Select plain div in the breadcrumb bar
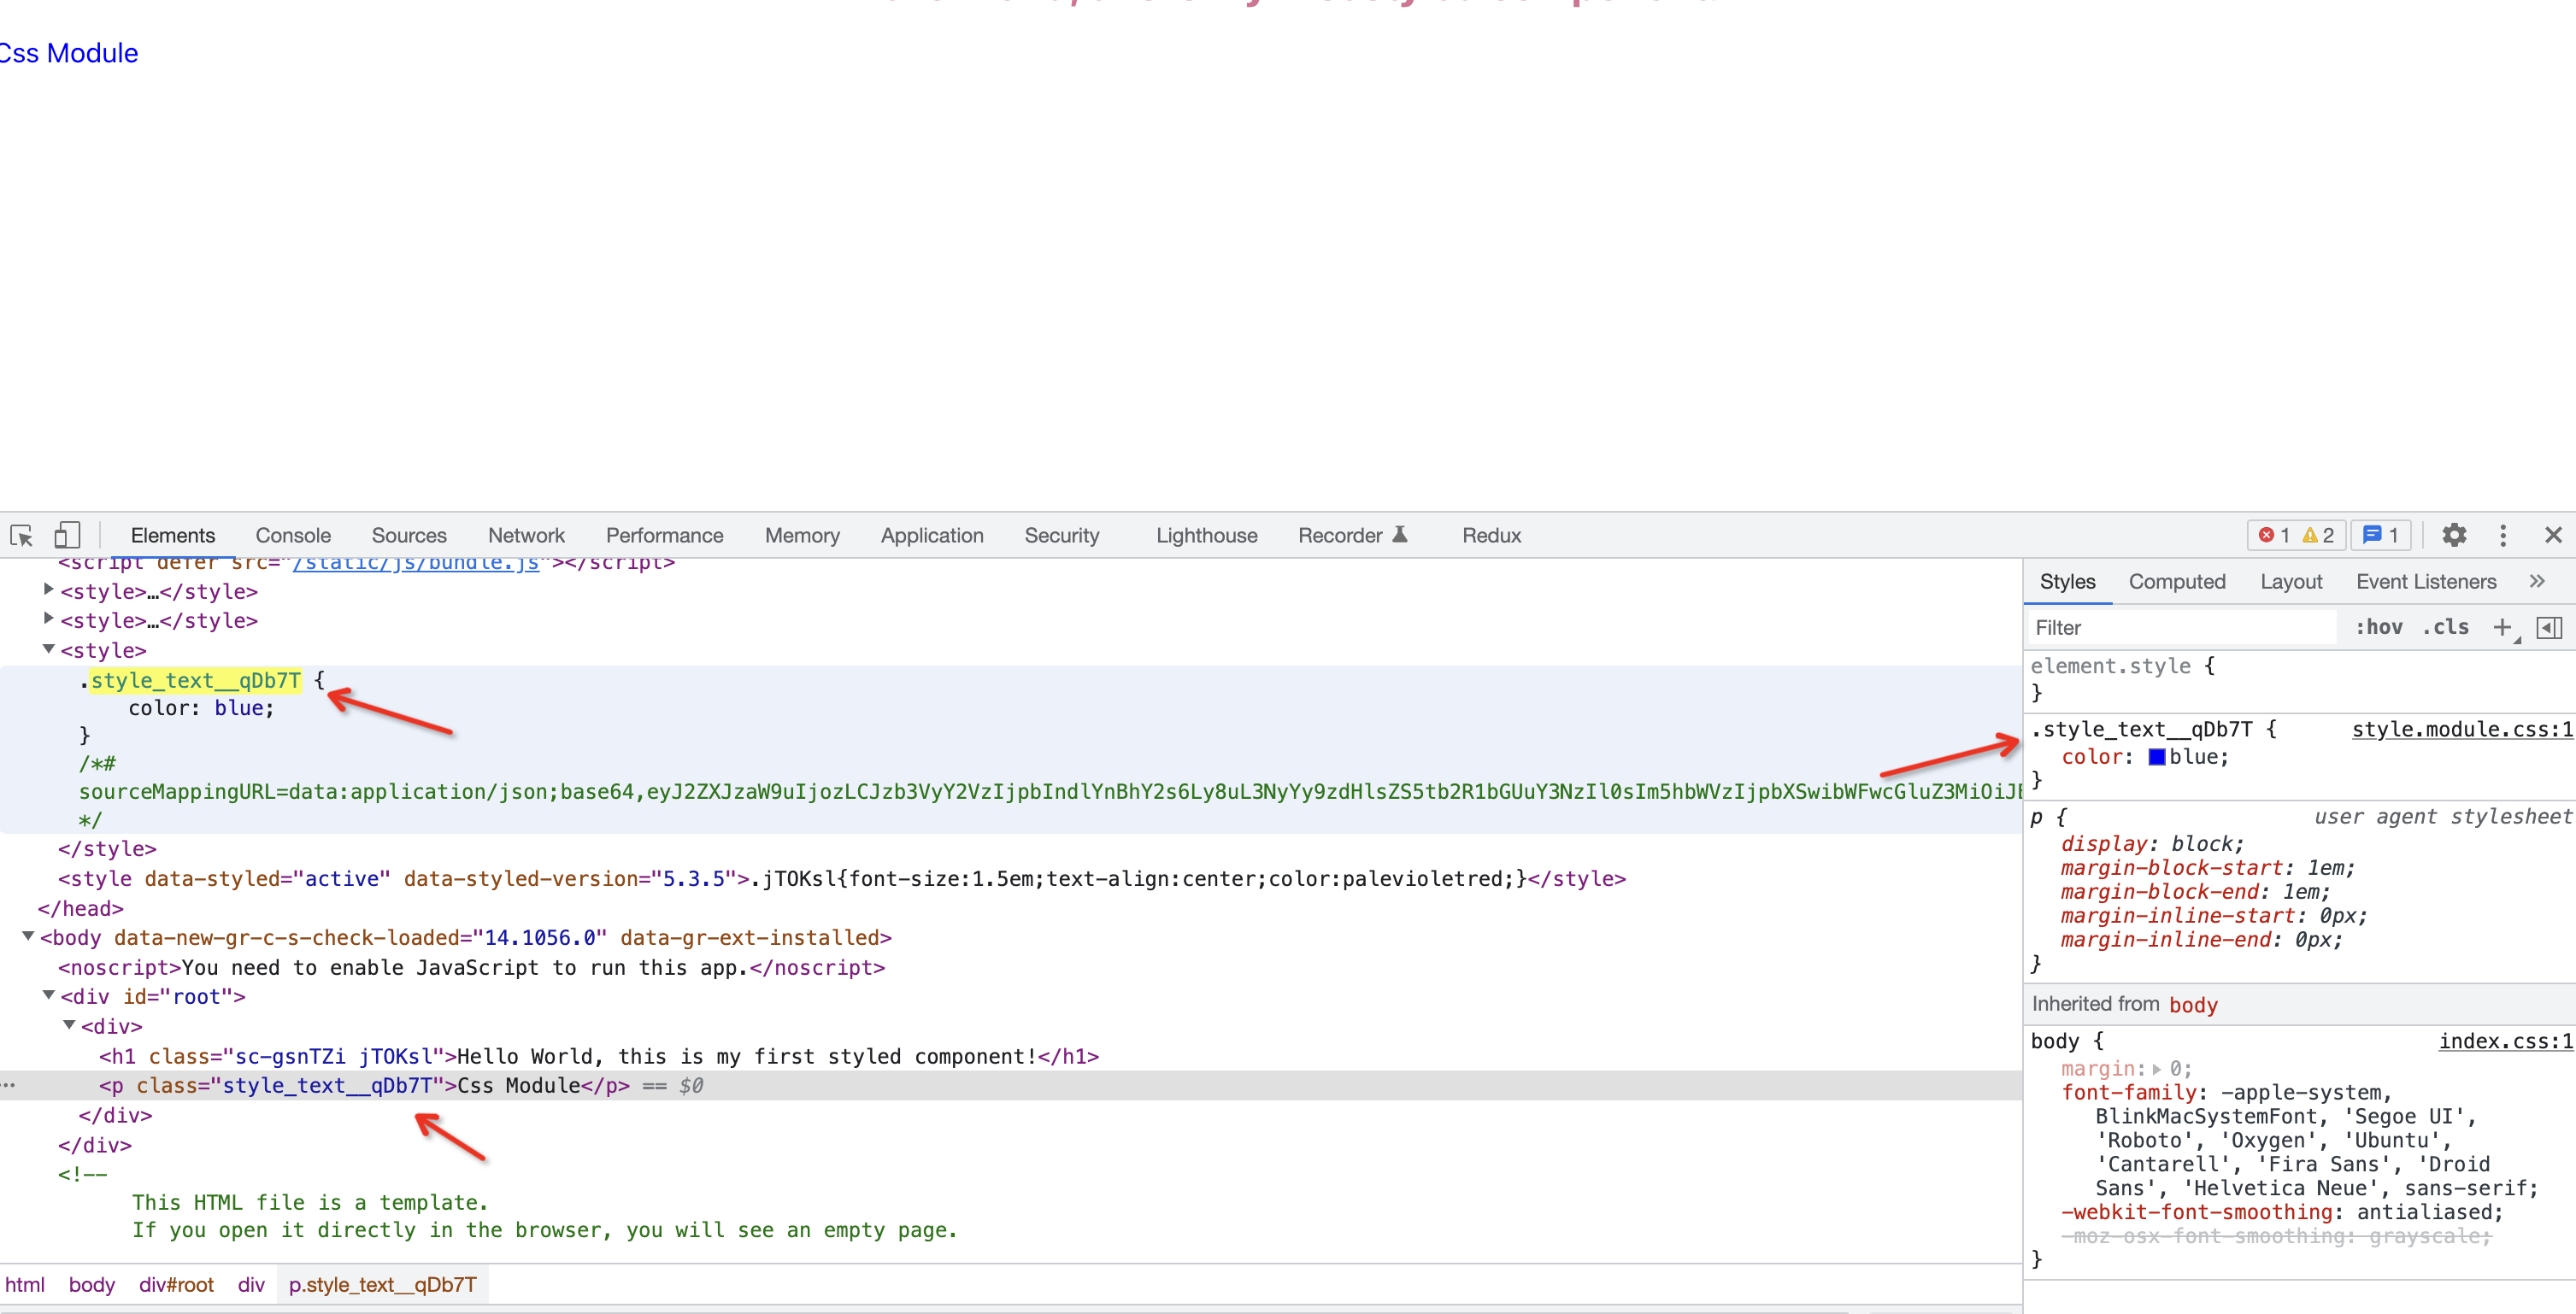2576x1314 pixels. [251, 1285]
